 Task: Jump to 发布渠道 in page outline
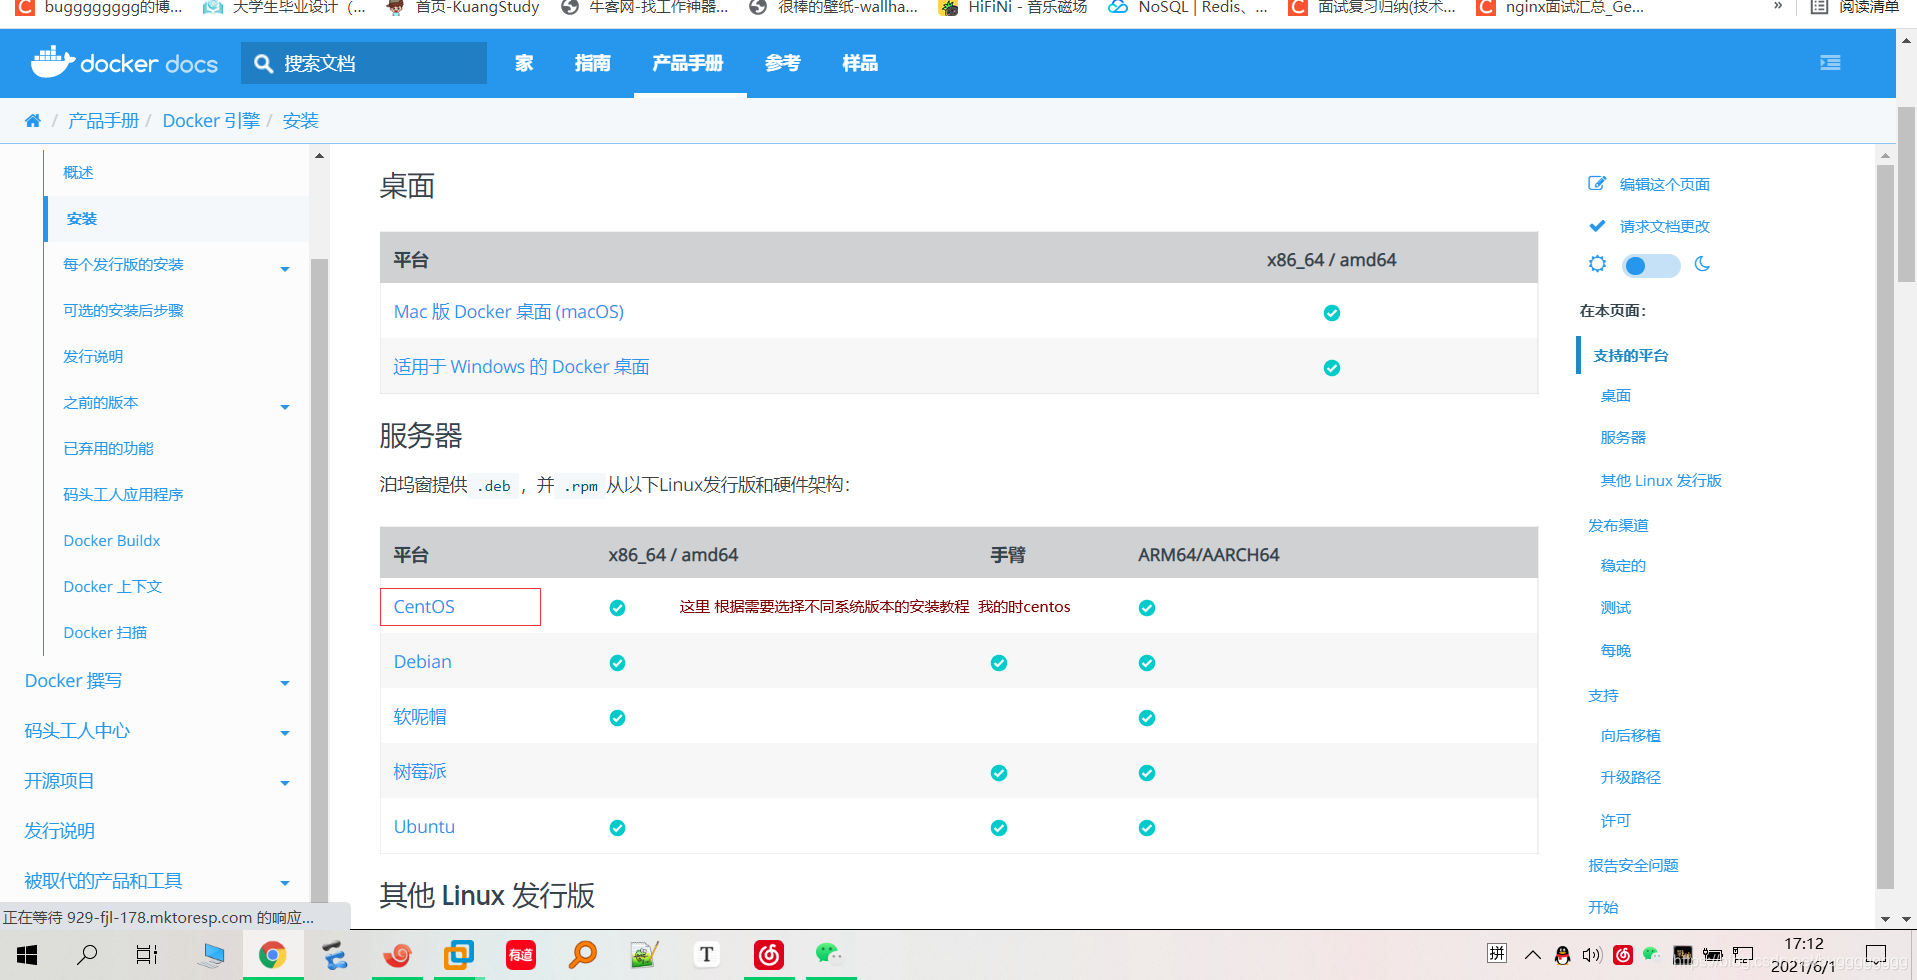tap(1618, 525)
